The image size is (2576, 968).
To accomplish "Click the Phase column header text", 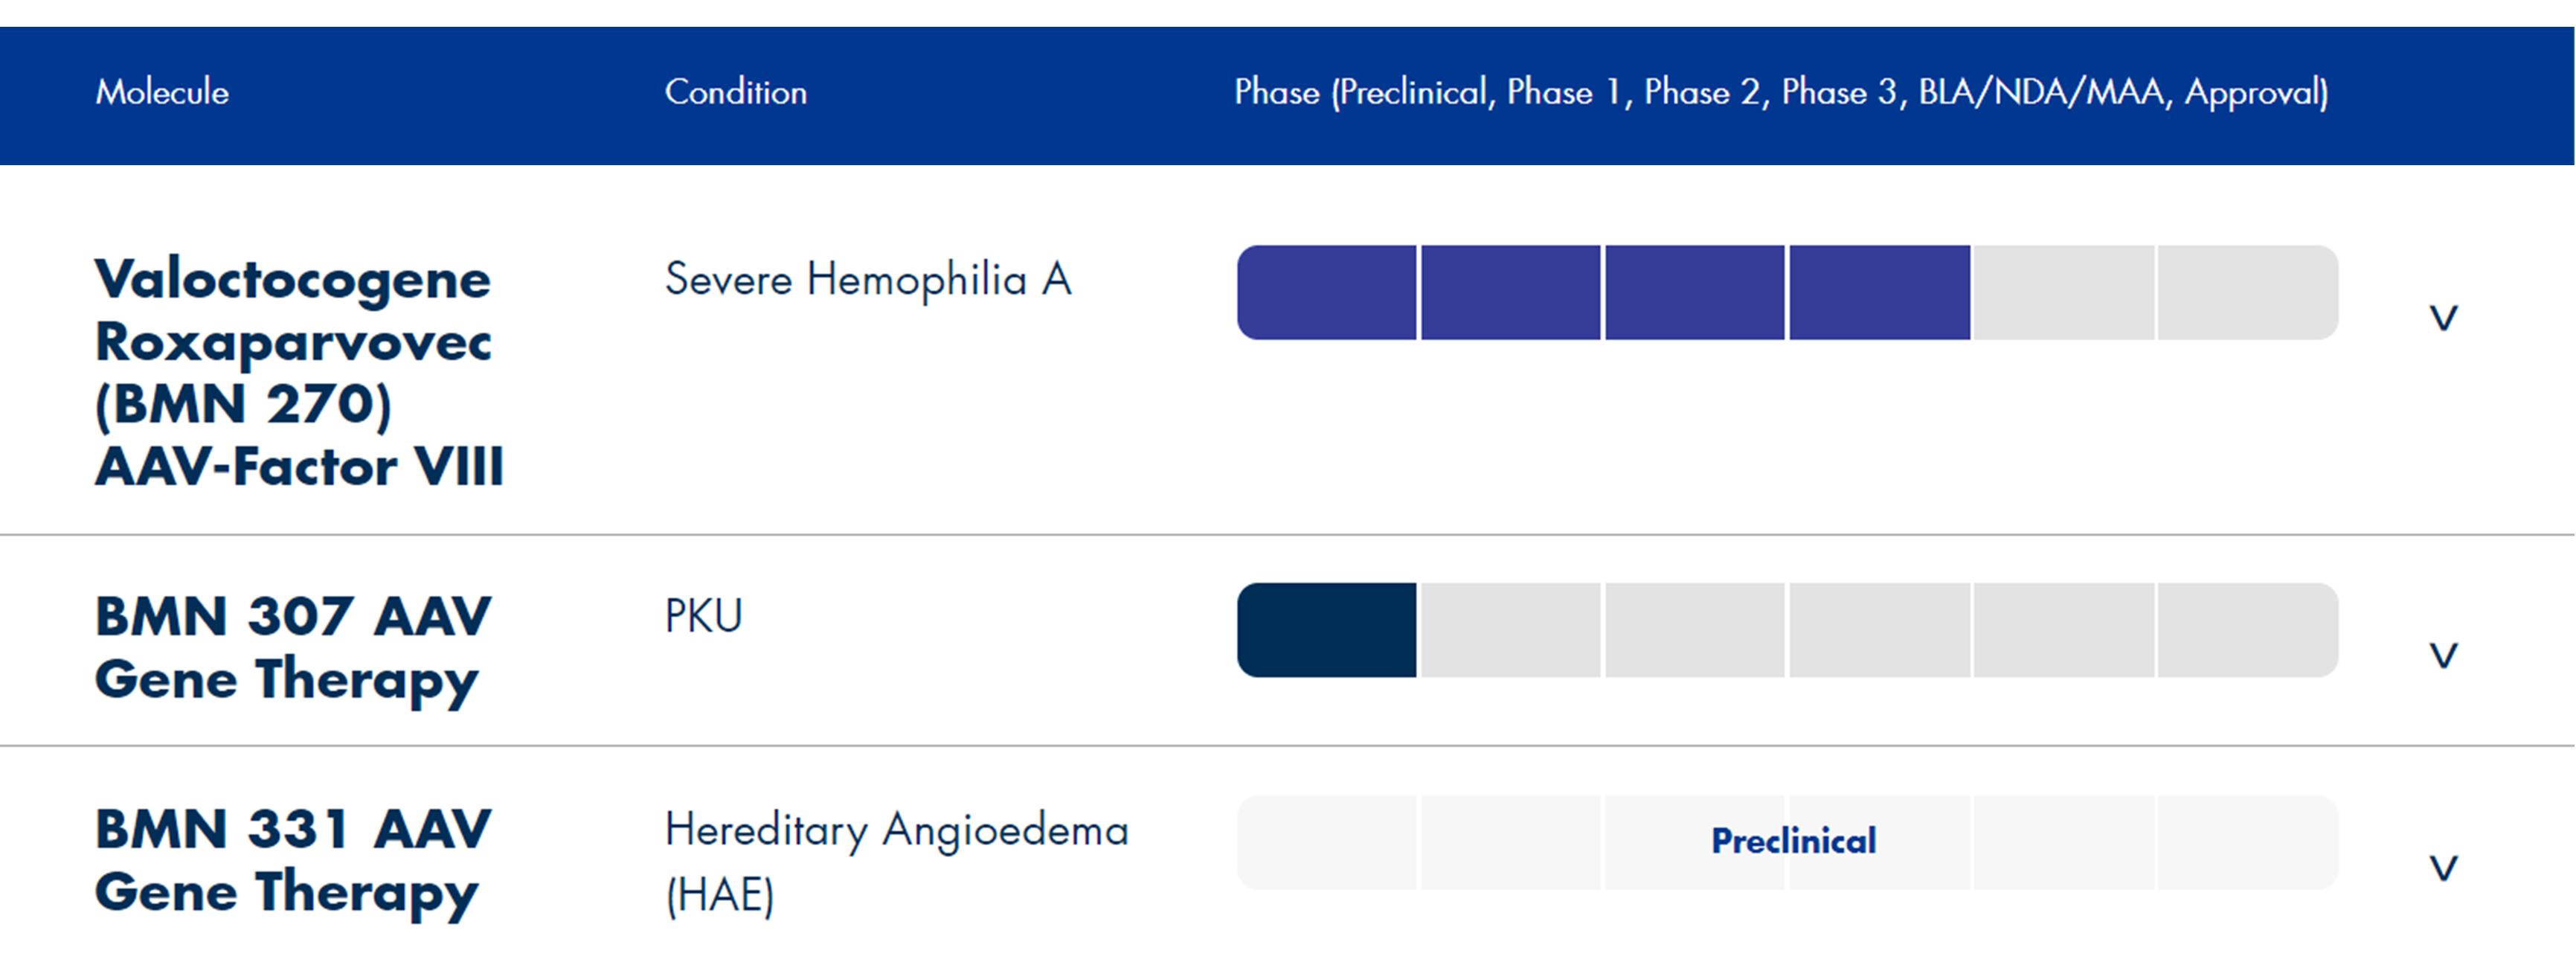I will (1780, 93).
